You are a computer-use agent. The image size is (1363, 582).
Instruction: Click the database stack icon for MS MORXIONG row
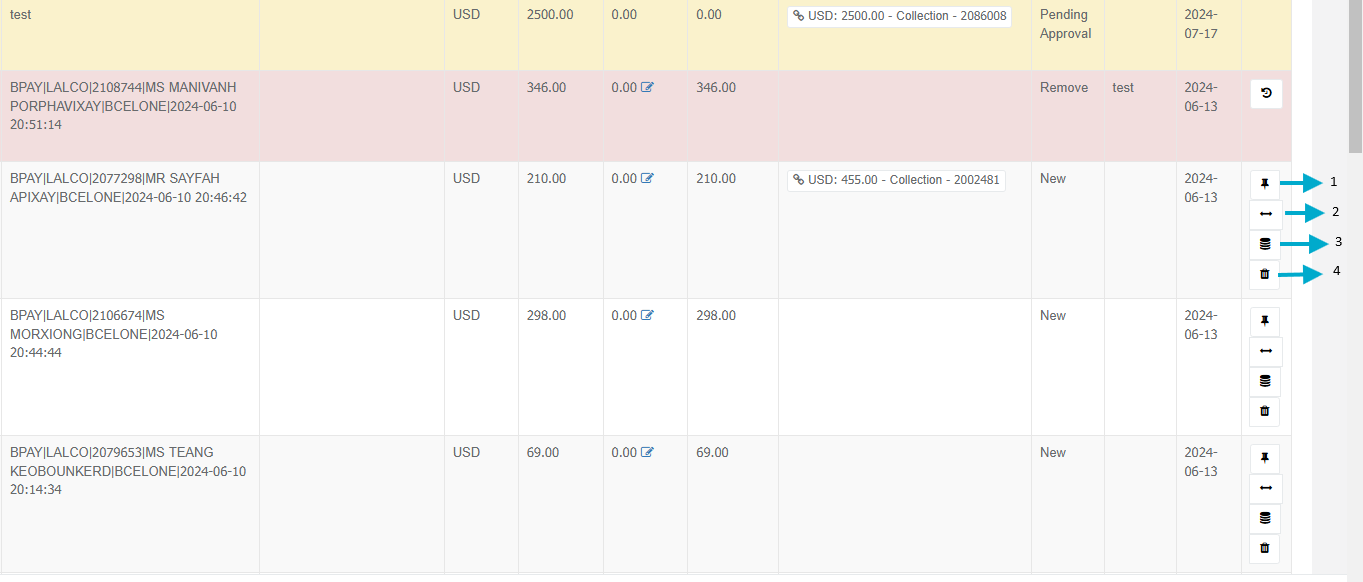(1265, 381)
